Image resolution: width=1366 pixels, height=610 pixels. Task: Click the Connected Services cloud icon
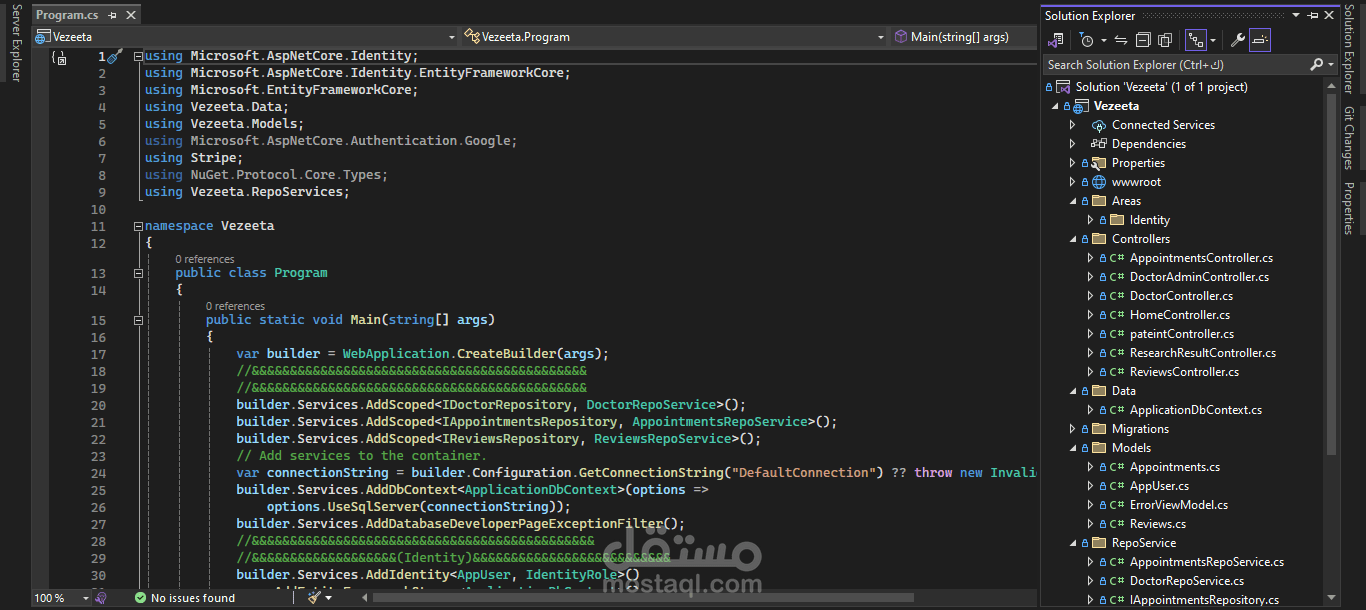click(x=1099, y=125)
